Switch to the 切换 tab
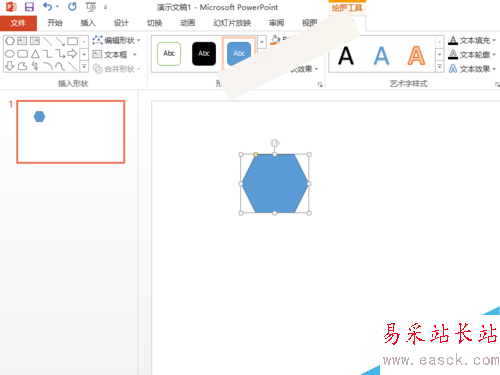The image size is (500, 375). (154, 23)
